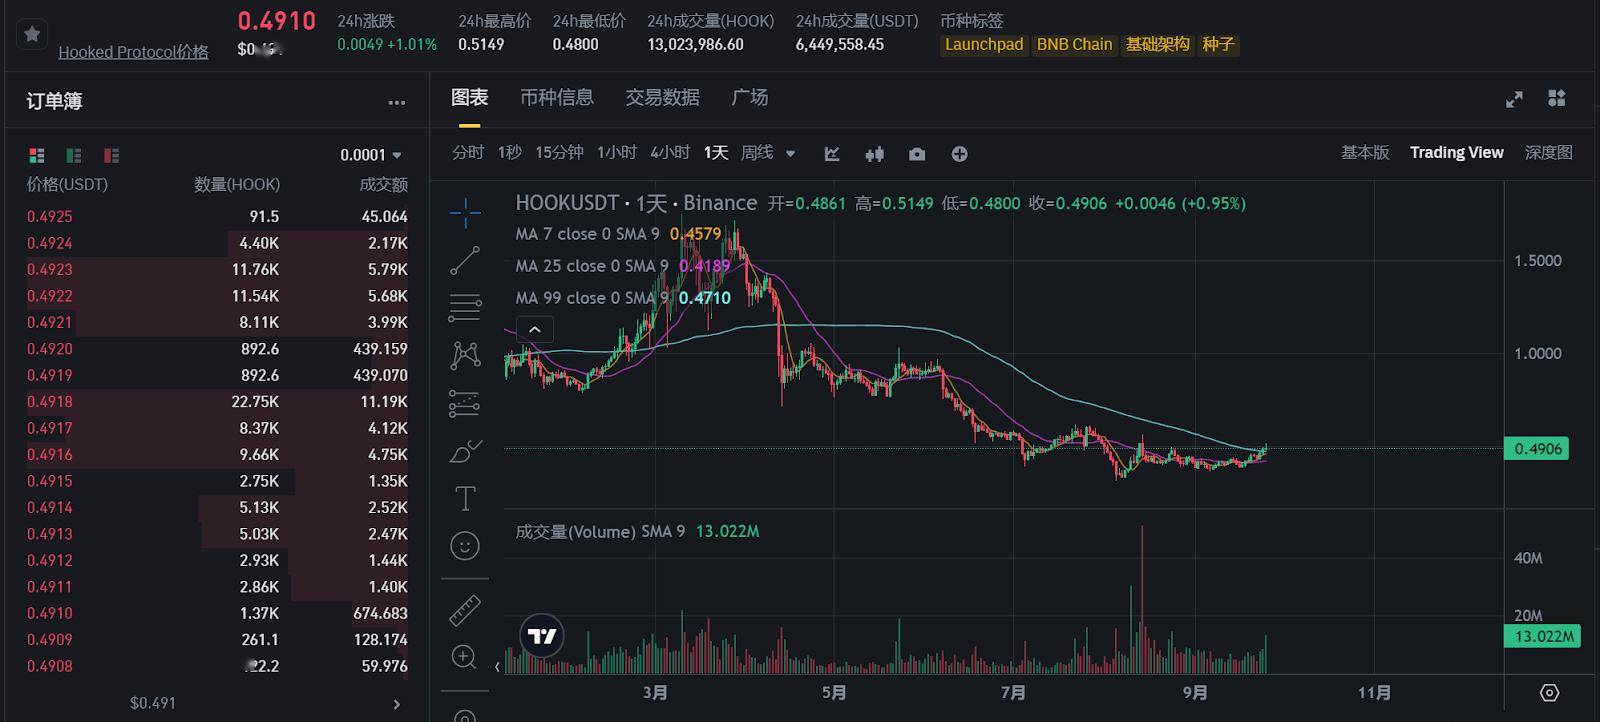Change candlestick chart style

click(x=875, y=154)
